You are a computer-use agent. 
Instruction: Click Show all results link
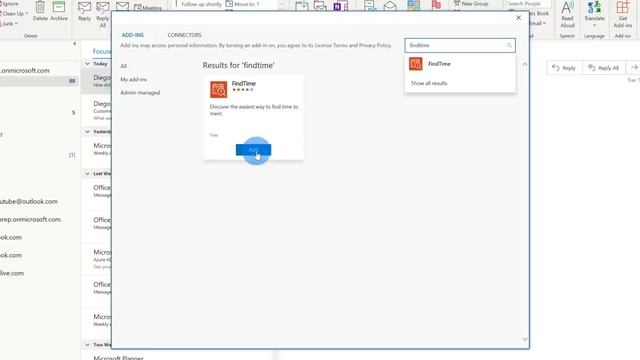[x=429, y=83]
